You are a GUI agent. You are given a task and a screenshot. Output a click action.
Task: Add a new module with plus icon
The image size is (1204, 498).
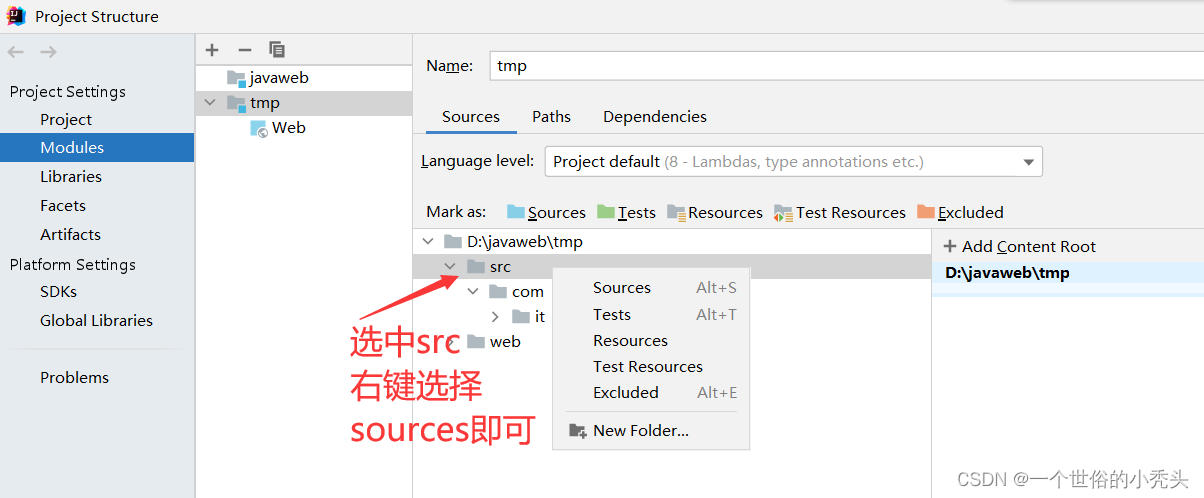tap(212, 50)
